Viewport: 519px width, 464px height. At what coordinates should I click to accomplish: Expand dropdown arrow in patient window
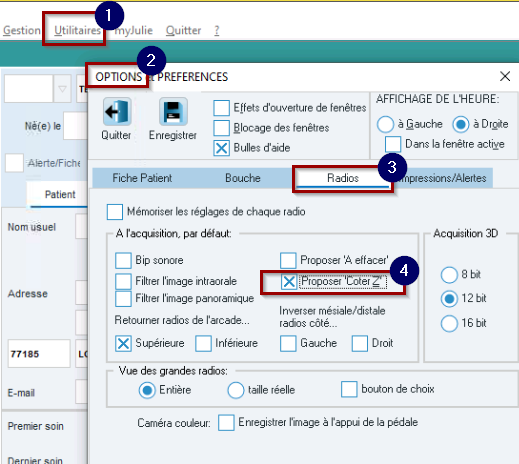click(62, 89)
